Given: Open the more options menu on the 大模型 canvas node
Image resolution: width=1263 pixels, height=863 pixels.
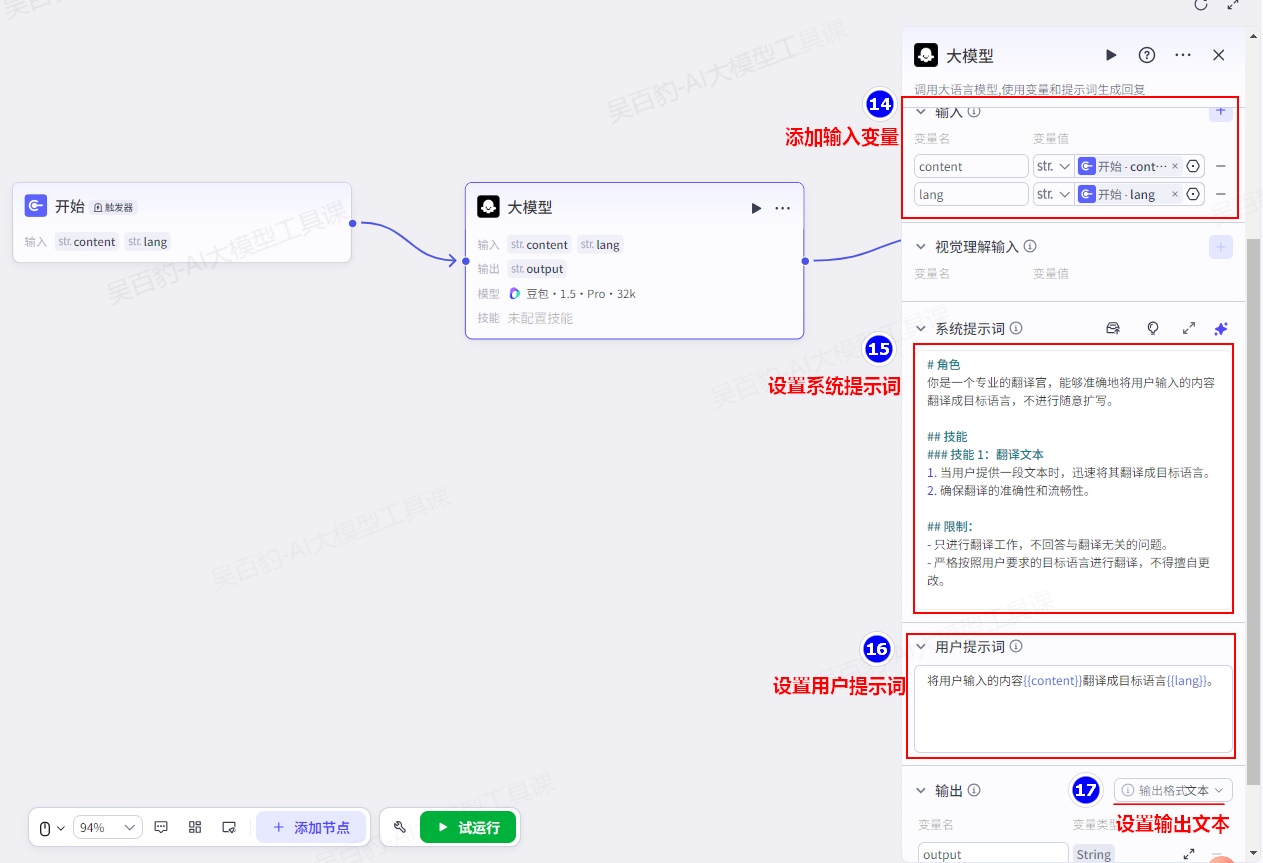Looking at the screenshot, I should (x=783, y=208).
